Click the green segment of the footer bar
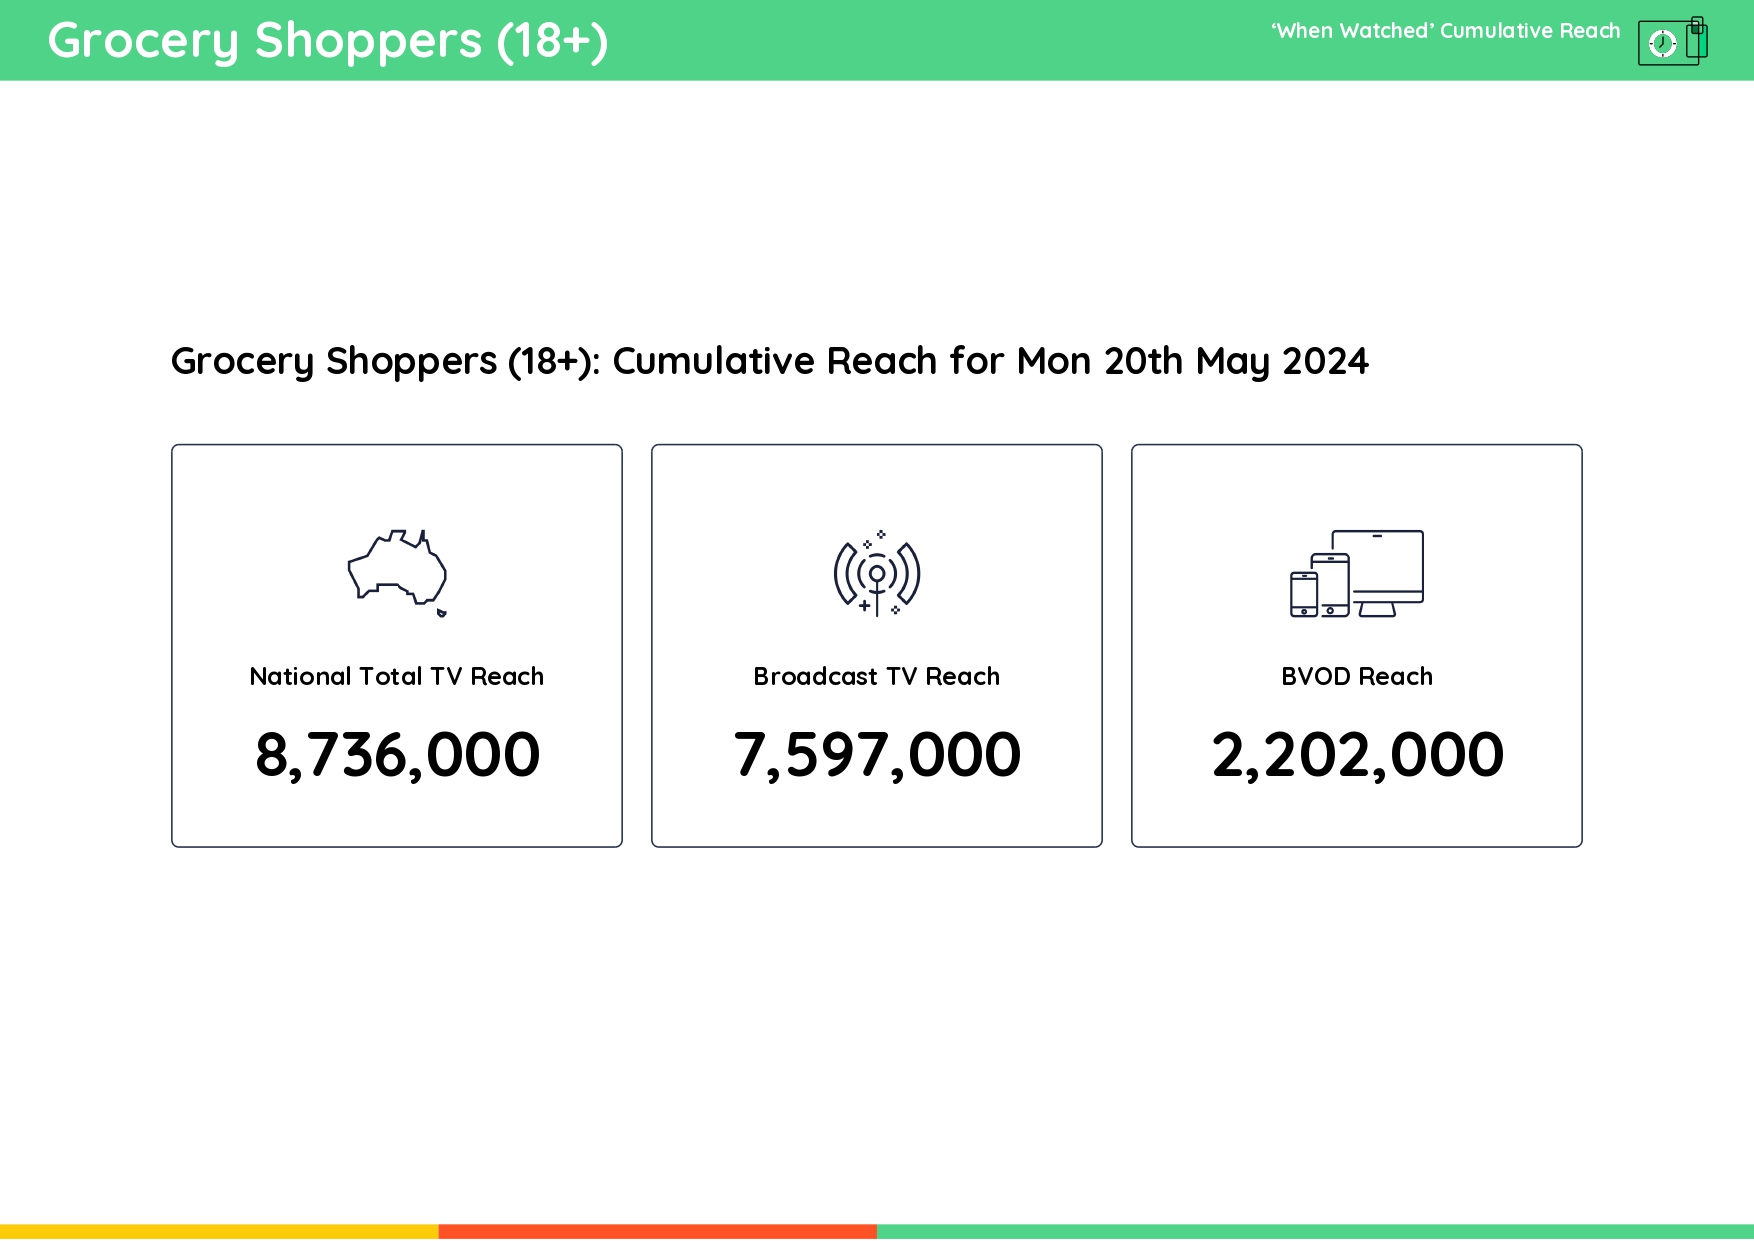Image resolution: width=1754 pixels, height=1241 pixels. [x=1315, y=1232]
